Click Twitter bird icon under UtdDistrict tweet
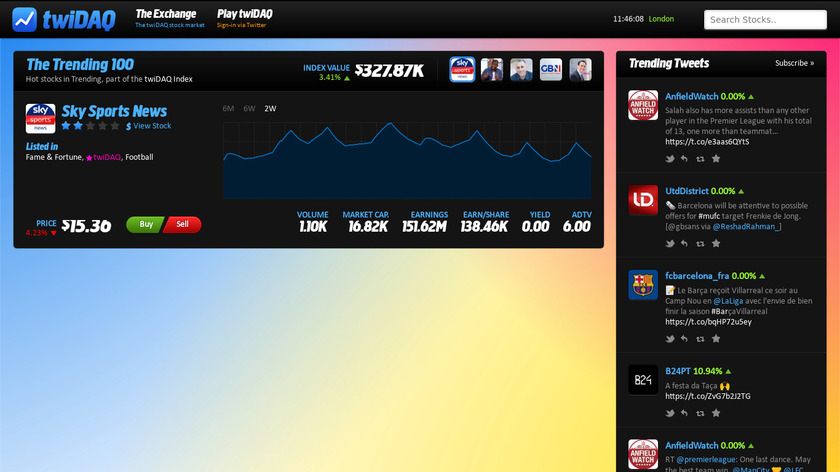Viewport: 840px width, 472px height. coord(670,243)
